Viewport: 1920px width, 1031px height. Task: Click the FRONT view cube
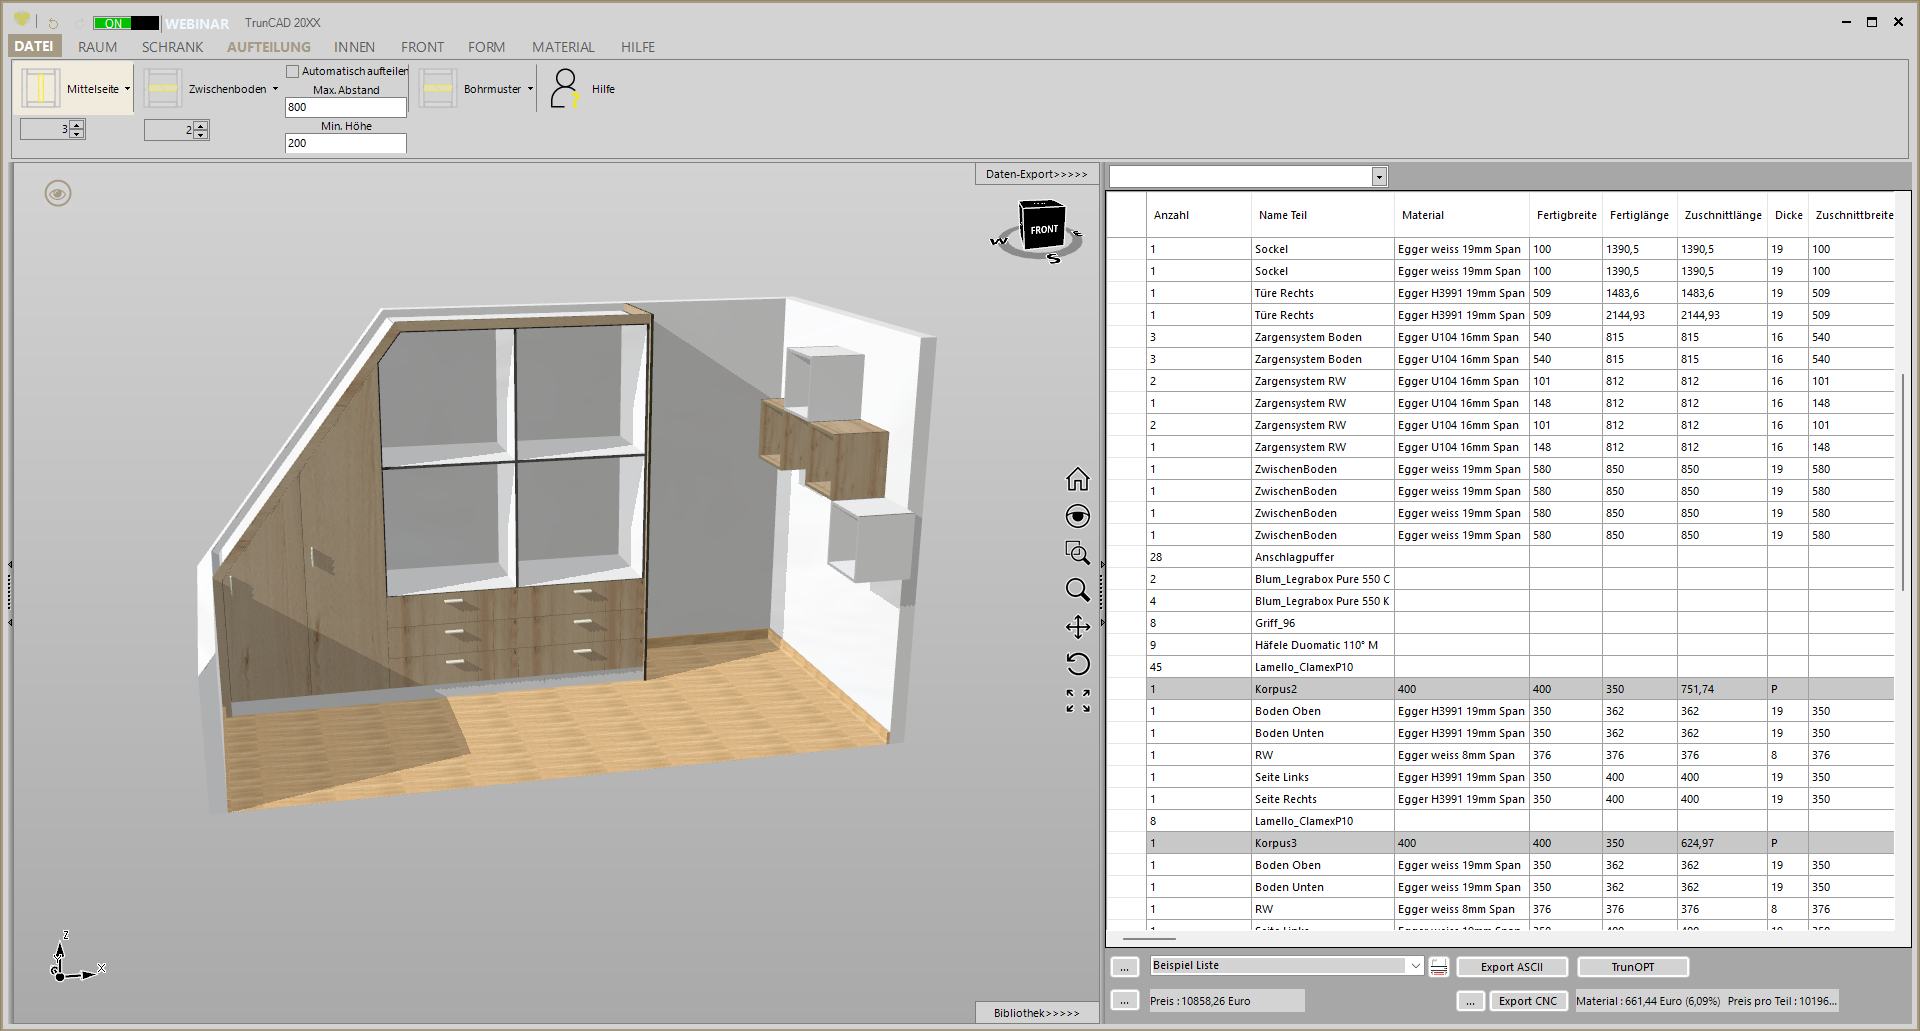1042,228
